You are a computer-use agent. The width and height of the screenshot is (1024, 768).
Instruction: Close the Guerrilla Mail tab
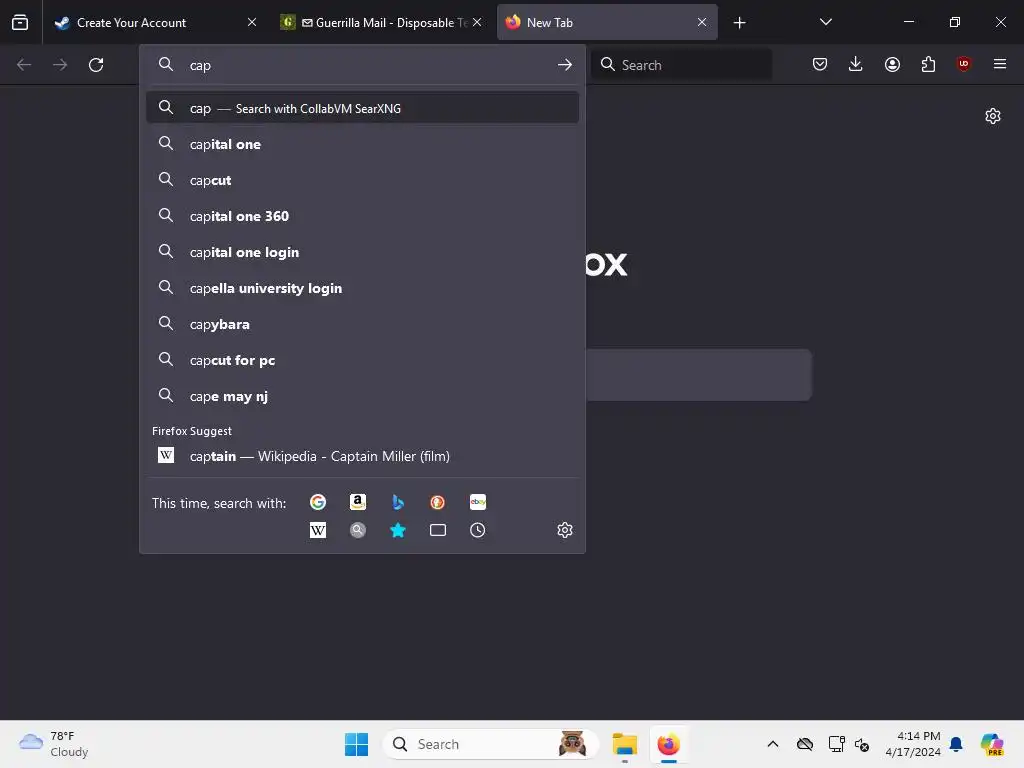(x=477, y=22)
